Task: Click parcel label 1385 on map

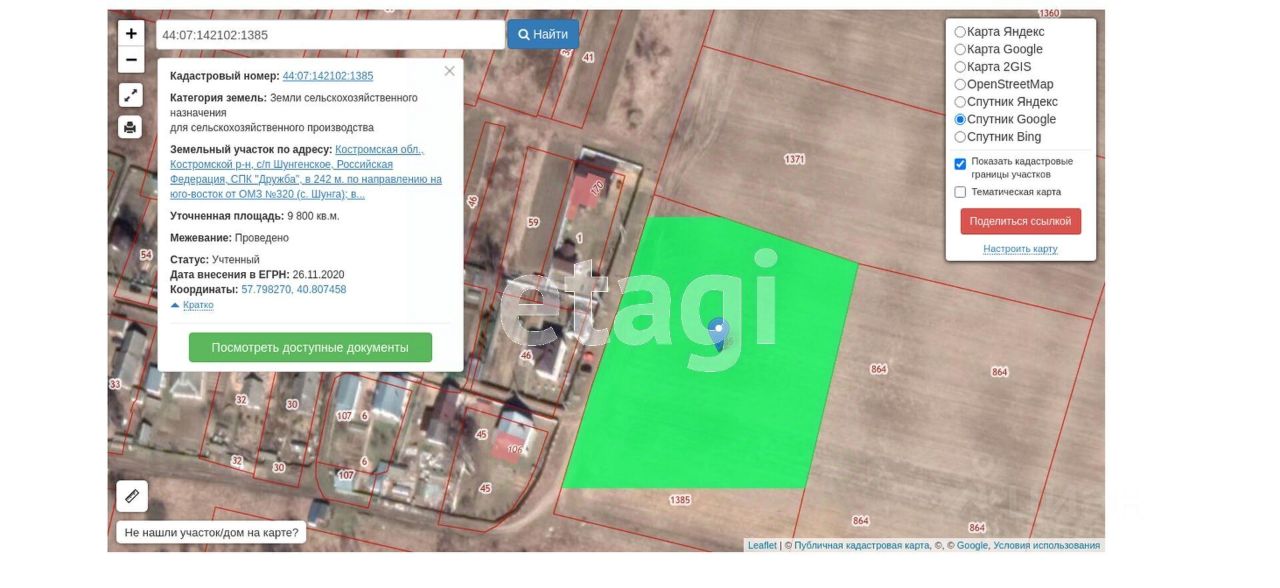Action: point(680,499)
